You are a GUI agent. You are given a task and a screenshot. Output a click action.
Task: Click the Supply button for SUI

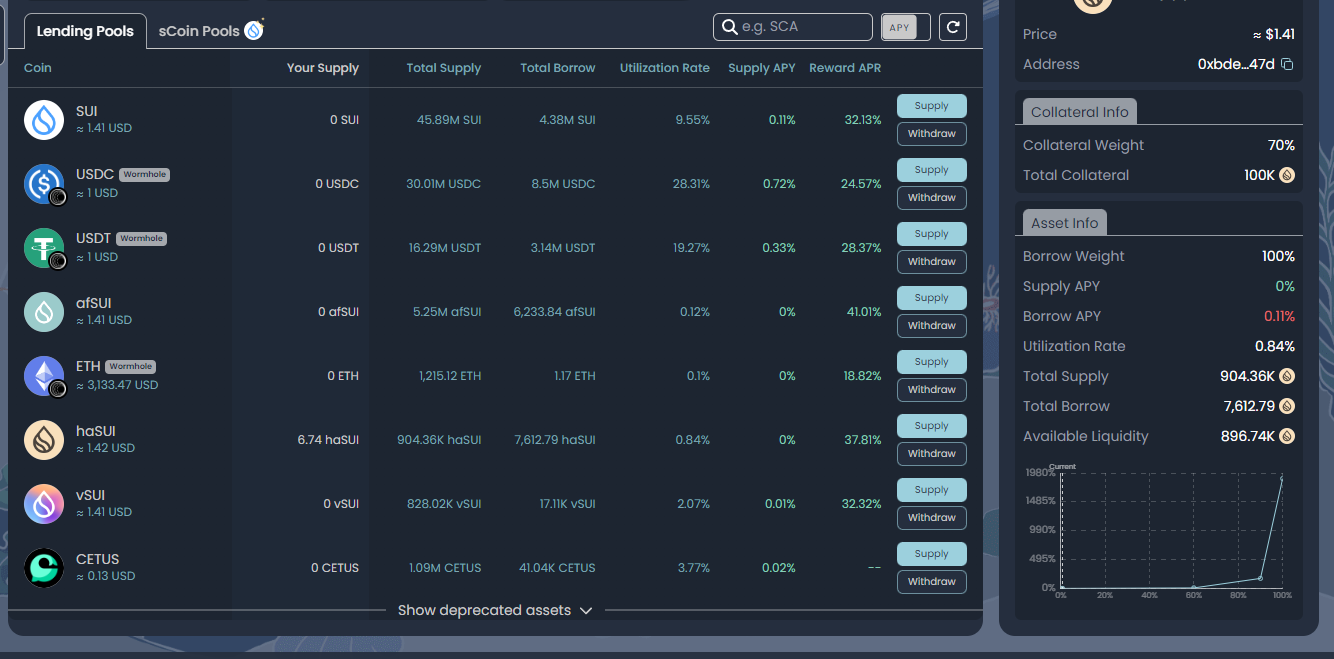[x=932, y=106]
